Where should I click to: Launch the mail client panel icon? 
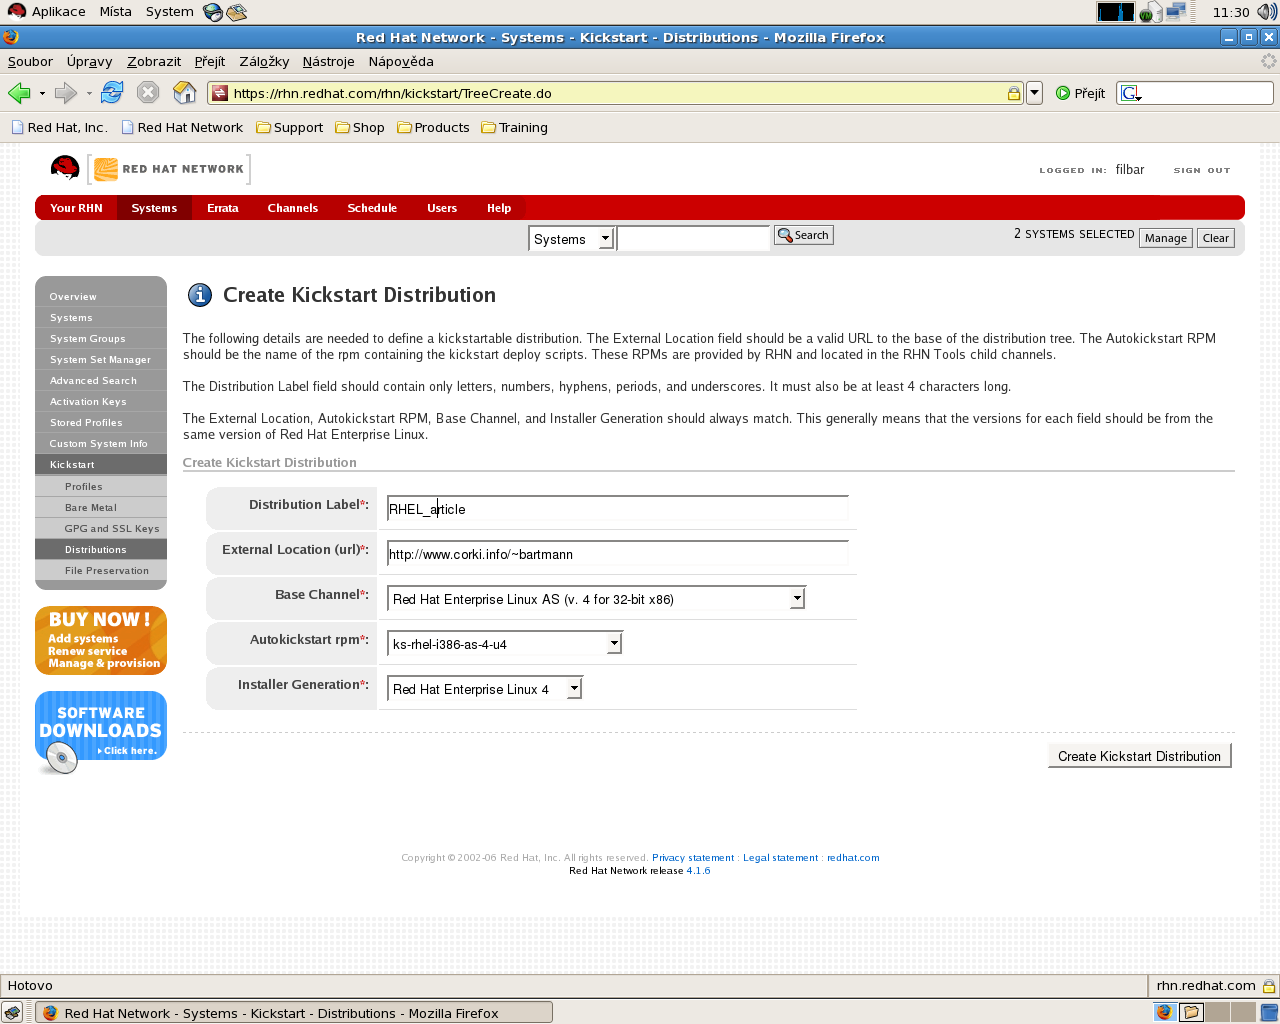(237, 12)
